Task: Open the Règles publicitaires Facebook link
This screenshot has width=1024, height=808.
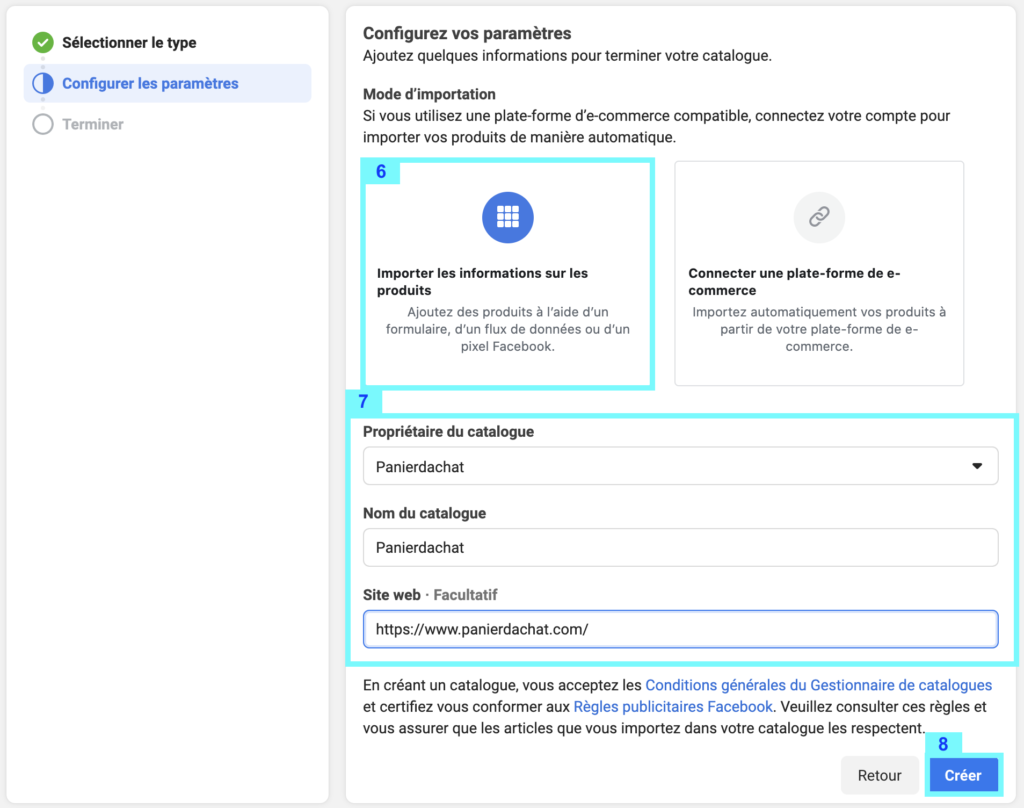Action: pos(673,707)
